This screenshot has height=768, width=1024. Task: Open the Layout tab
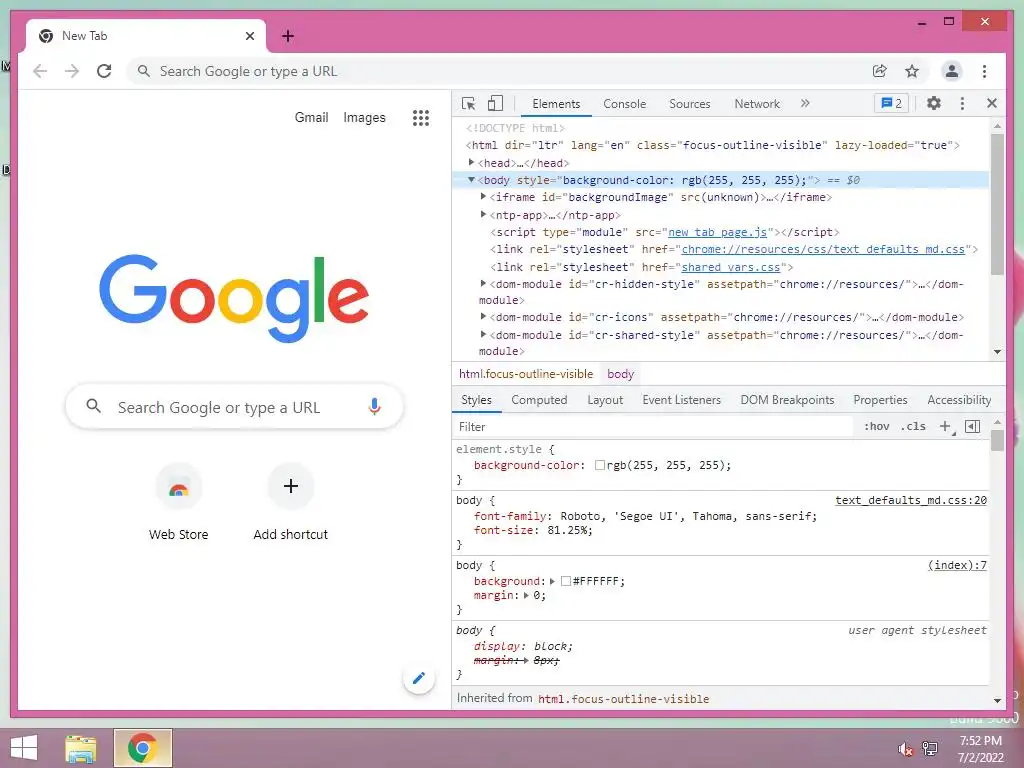(x=605, y=400)
